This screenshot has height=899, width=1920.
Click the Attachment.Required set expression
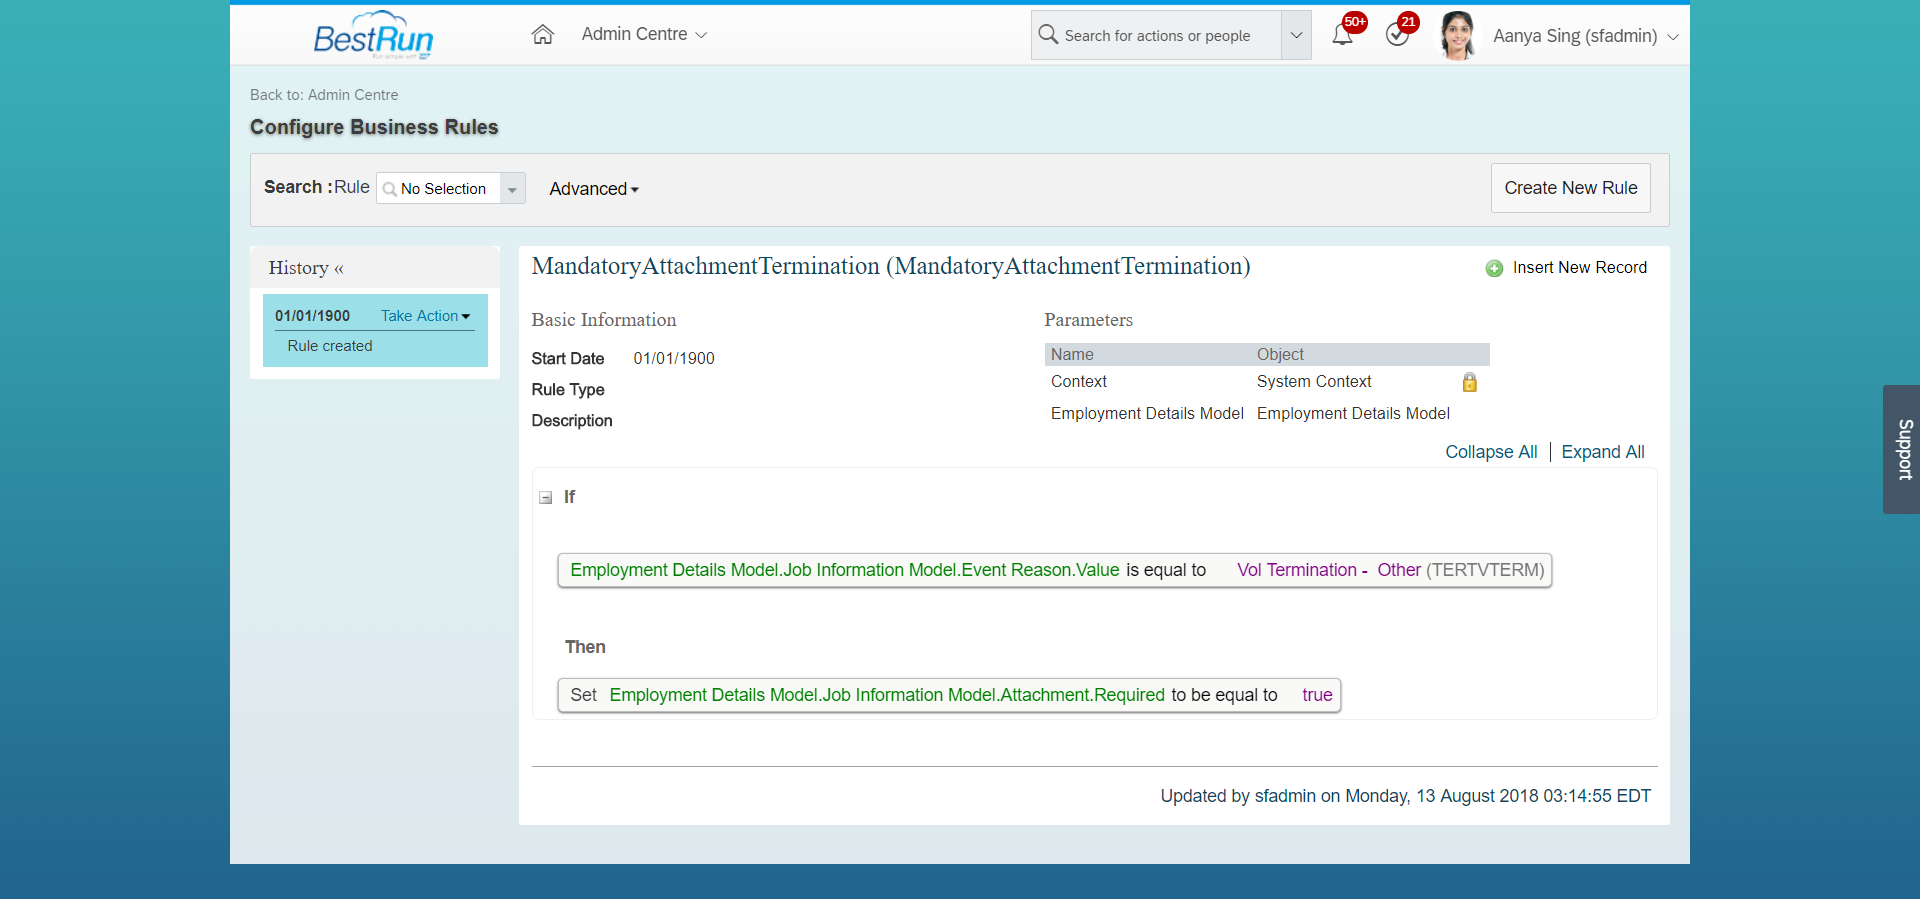(887, 695)
